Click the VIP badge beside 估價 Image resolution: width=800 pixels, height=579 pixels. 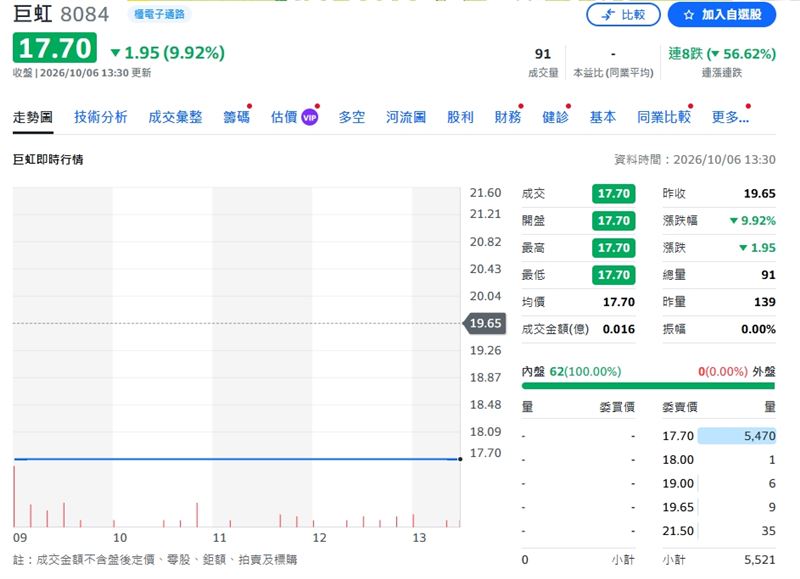point(310,117)
